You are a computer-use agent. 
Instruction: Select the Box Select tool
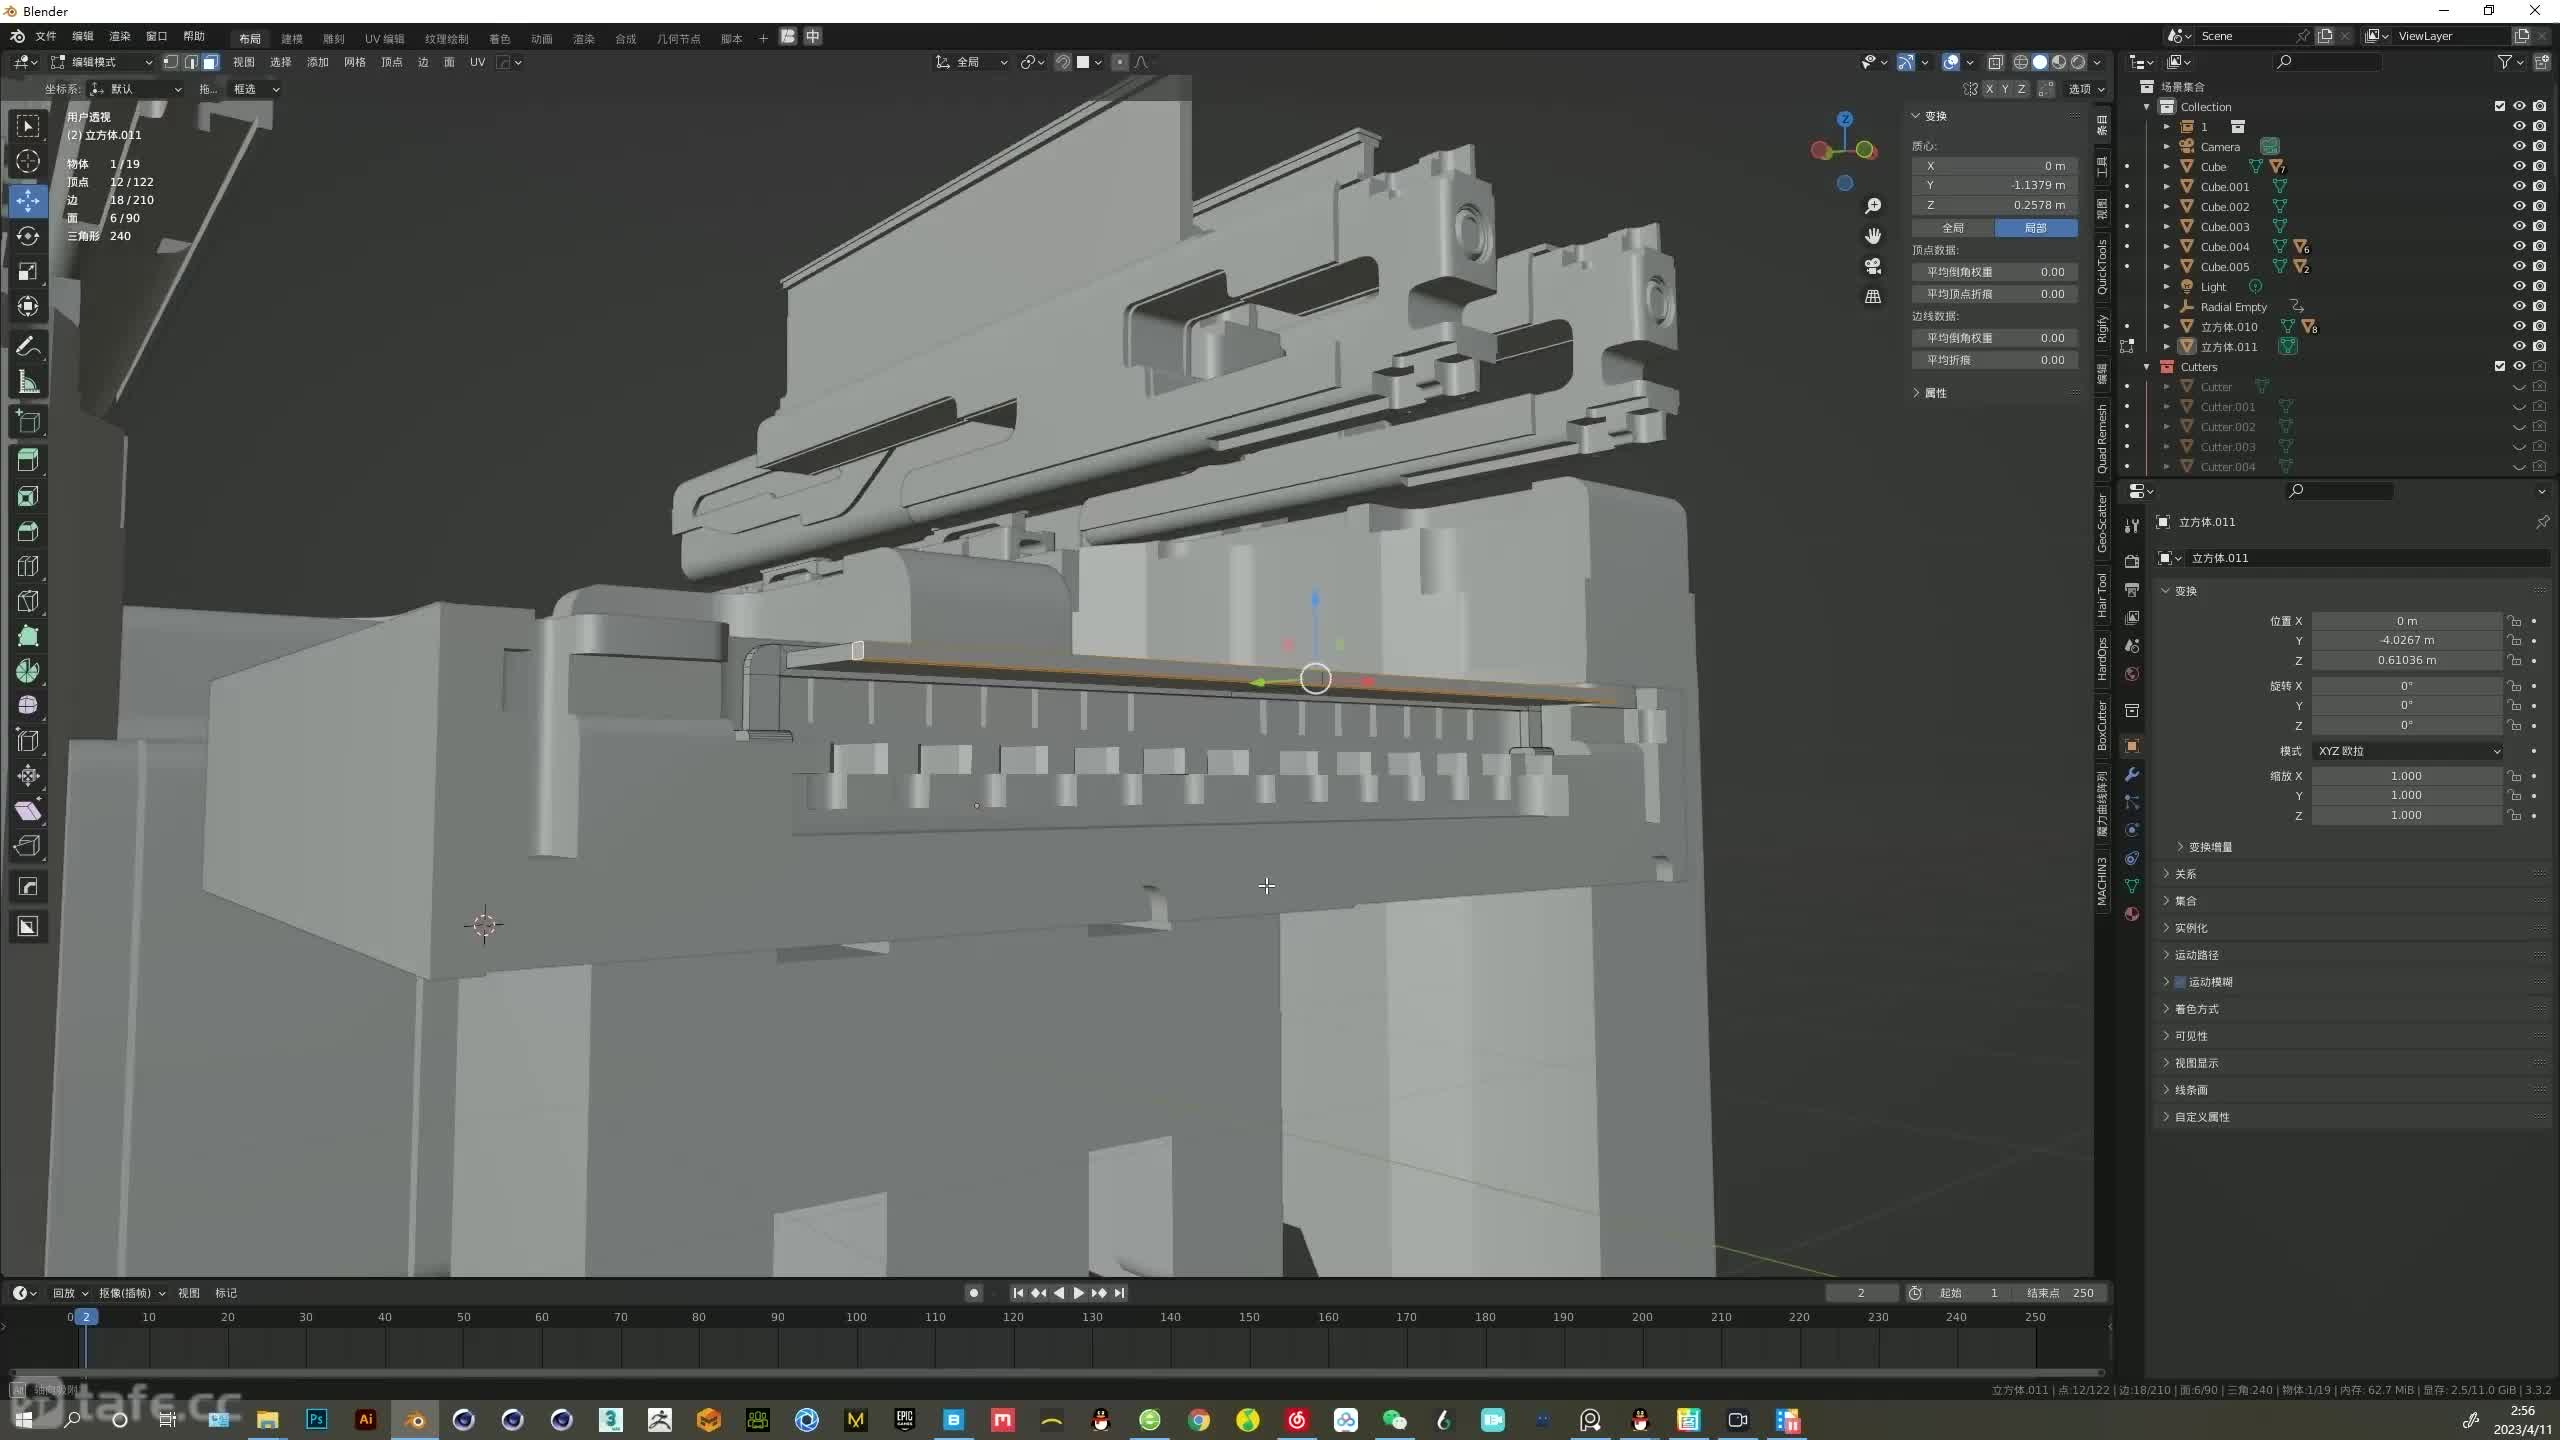28,125
